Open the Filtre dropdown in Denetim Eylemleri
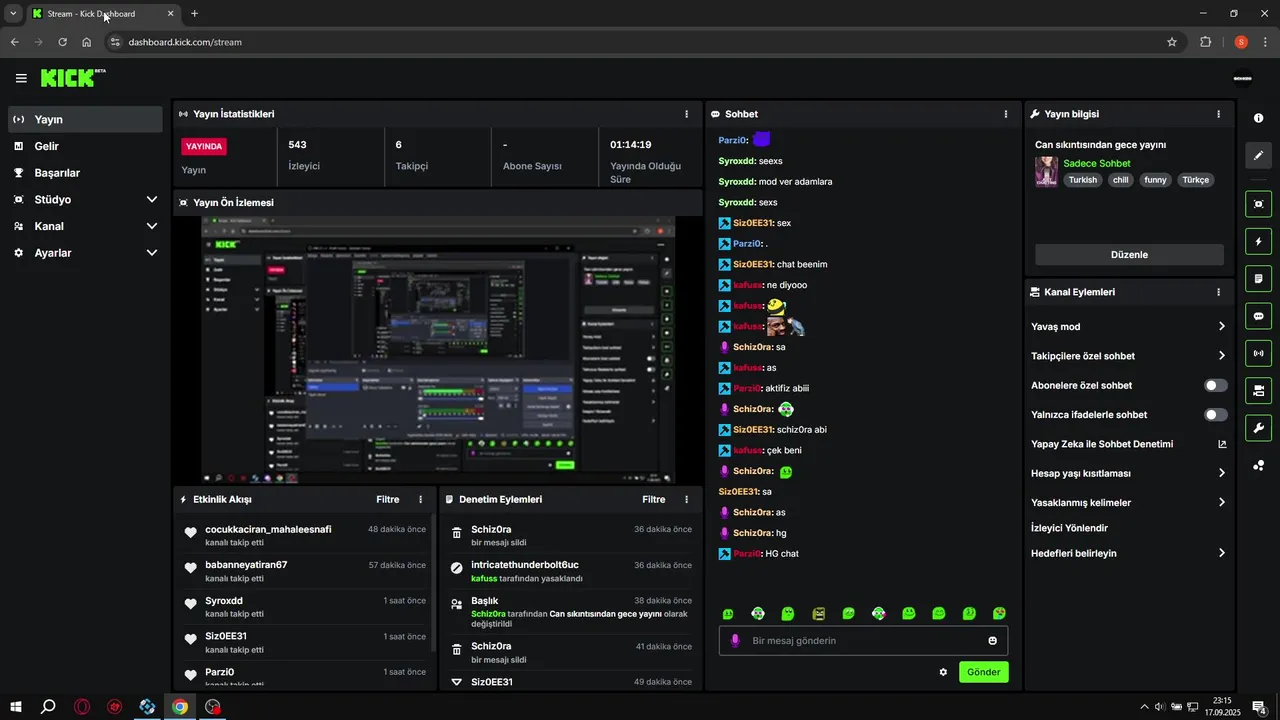Image resolution: width=1280 pixels, height=720 pixels. (x=654, y=499)
